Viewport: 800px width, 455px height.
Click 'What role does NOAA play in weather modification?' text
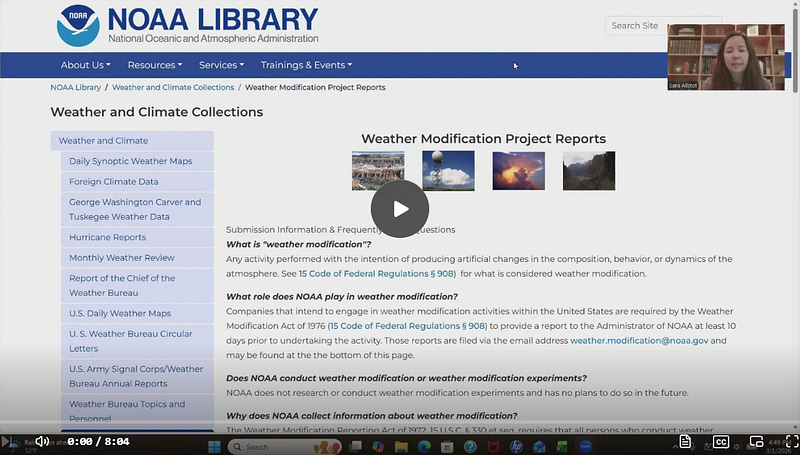342,297
